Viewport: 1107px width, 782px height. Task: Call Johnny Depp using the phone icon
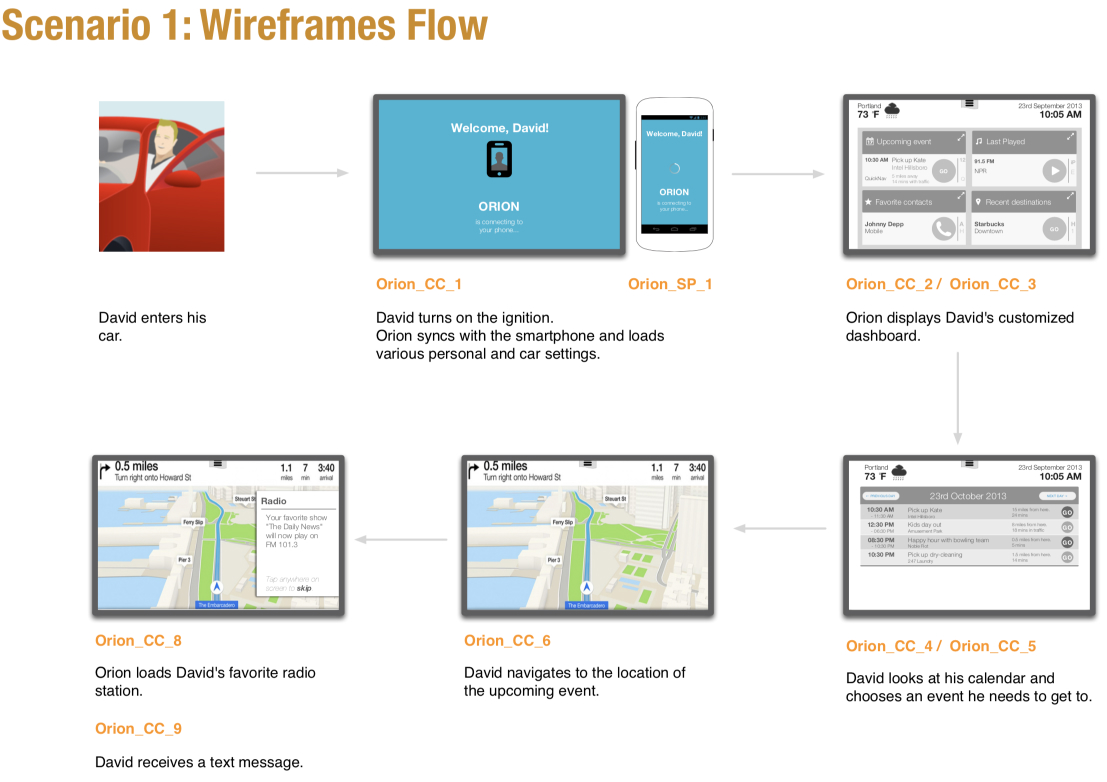[943, 229]
